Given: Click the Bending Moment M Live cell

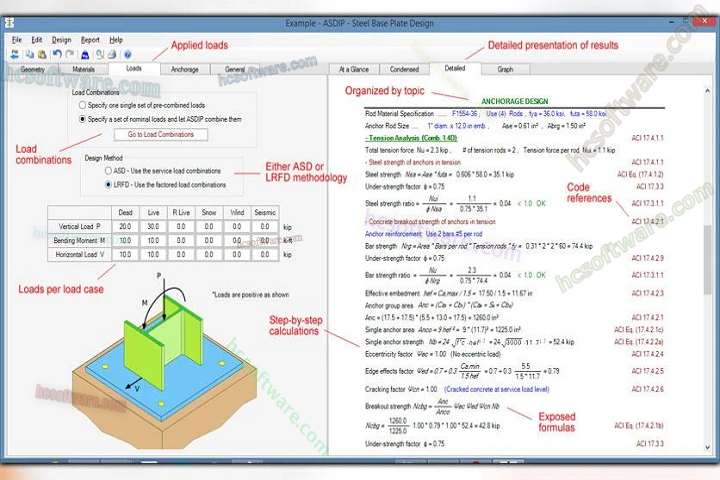Looking at the screenshot, I should (x=153, y=240).
